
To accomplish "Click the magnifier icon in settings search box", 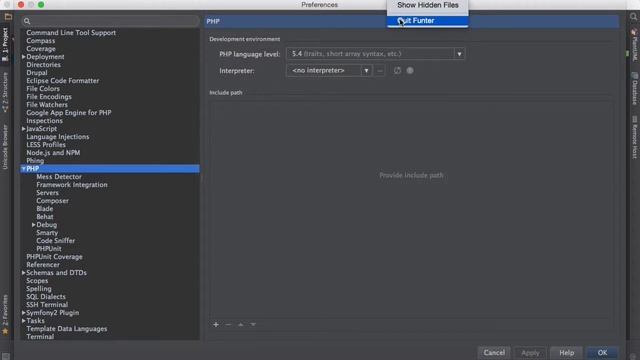I will point(27,21).
